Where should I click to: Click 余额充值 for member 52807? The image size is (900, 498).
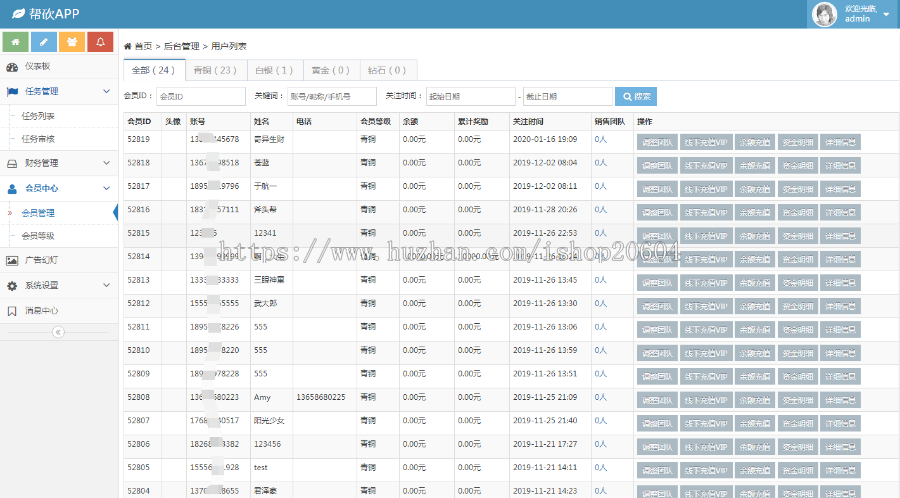point(755,423)
